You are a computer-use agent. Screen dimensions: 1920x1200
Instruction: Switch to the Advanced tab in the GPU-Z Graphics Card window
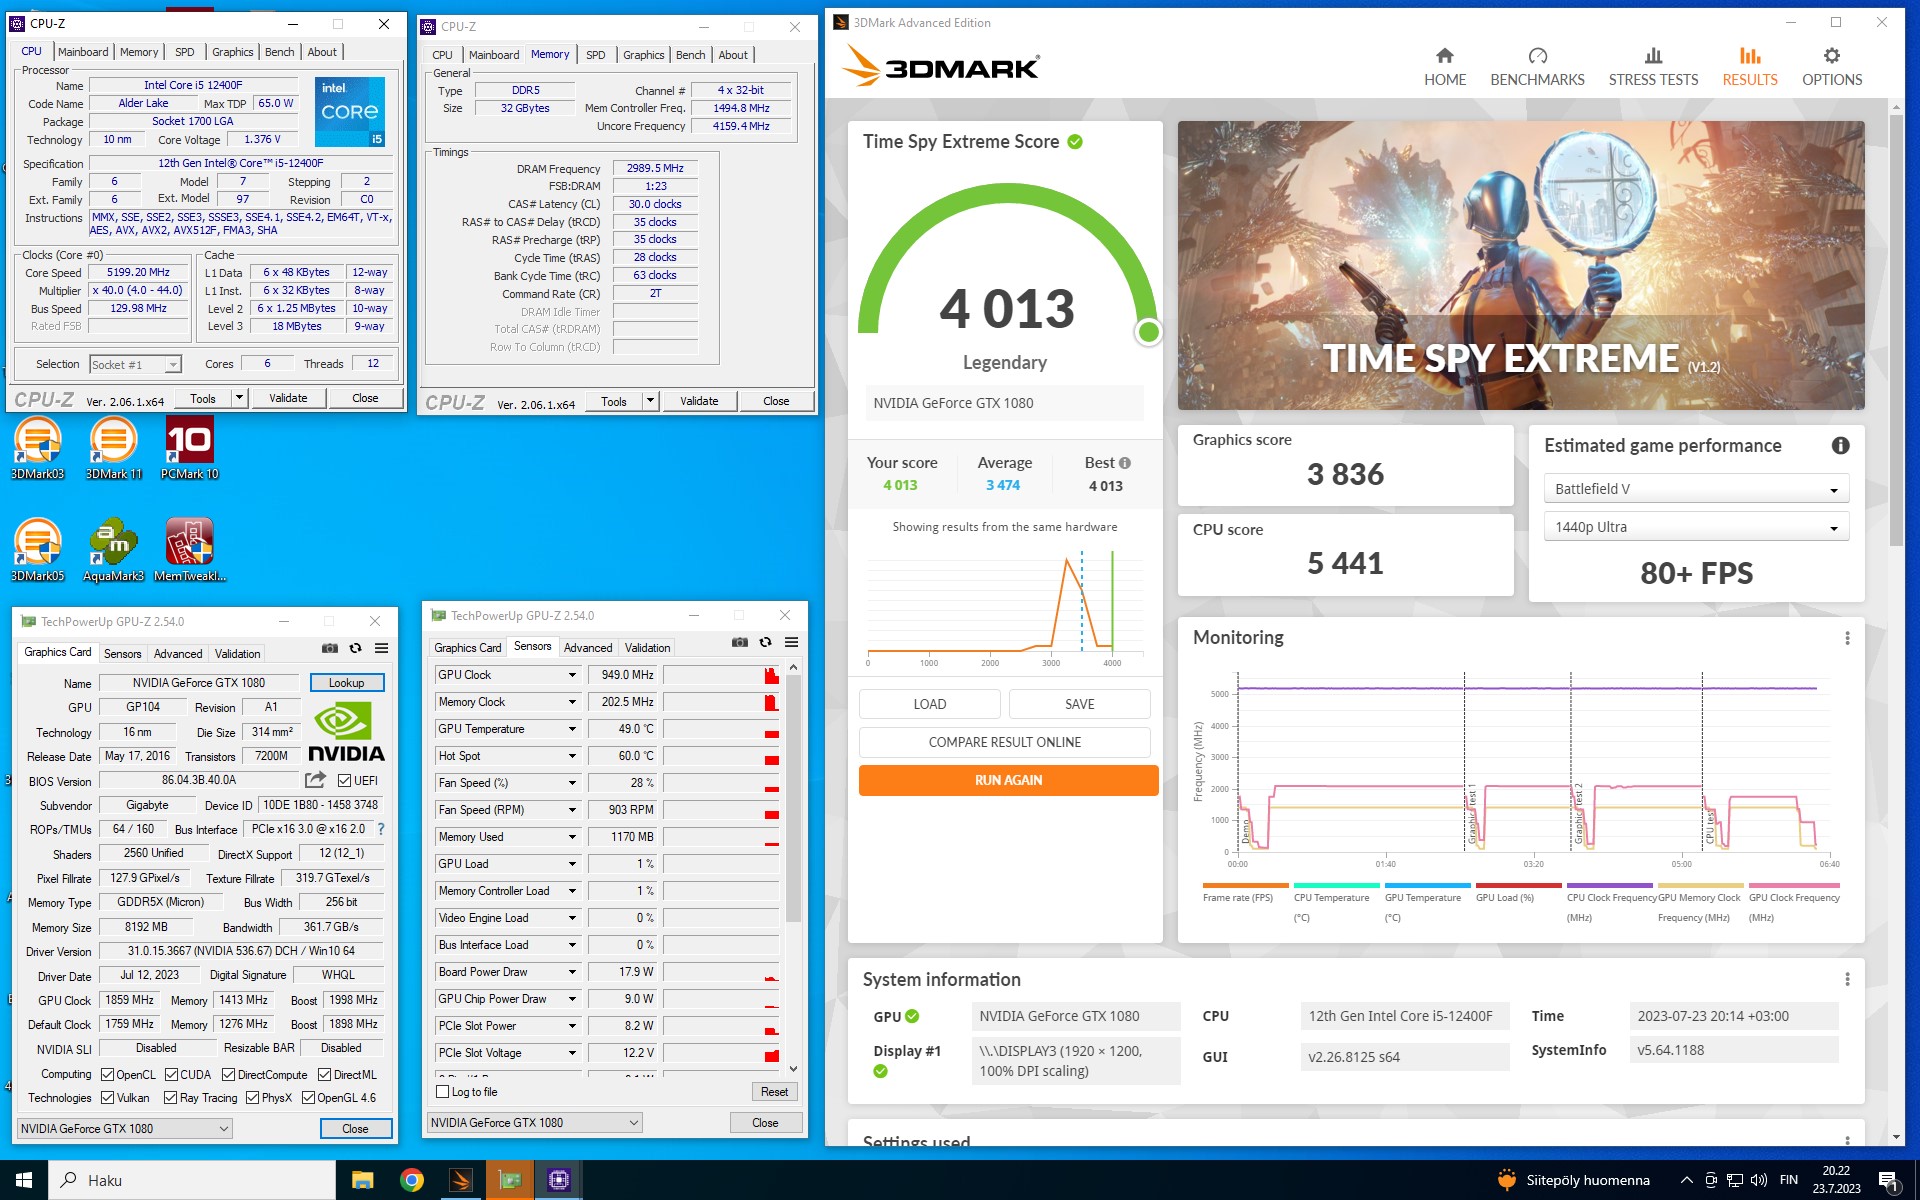pyautogui.click(x=178, y=654)
